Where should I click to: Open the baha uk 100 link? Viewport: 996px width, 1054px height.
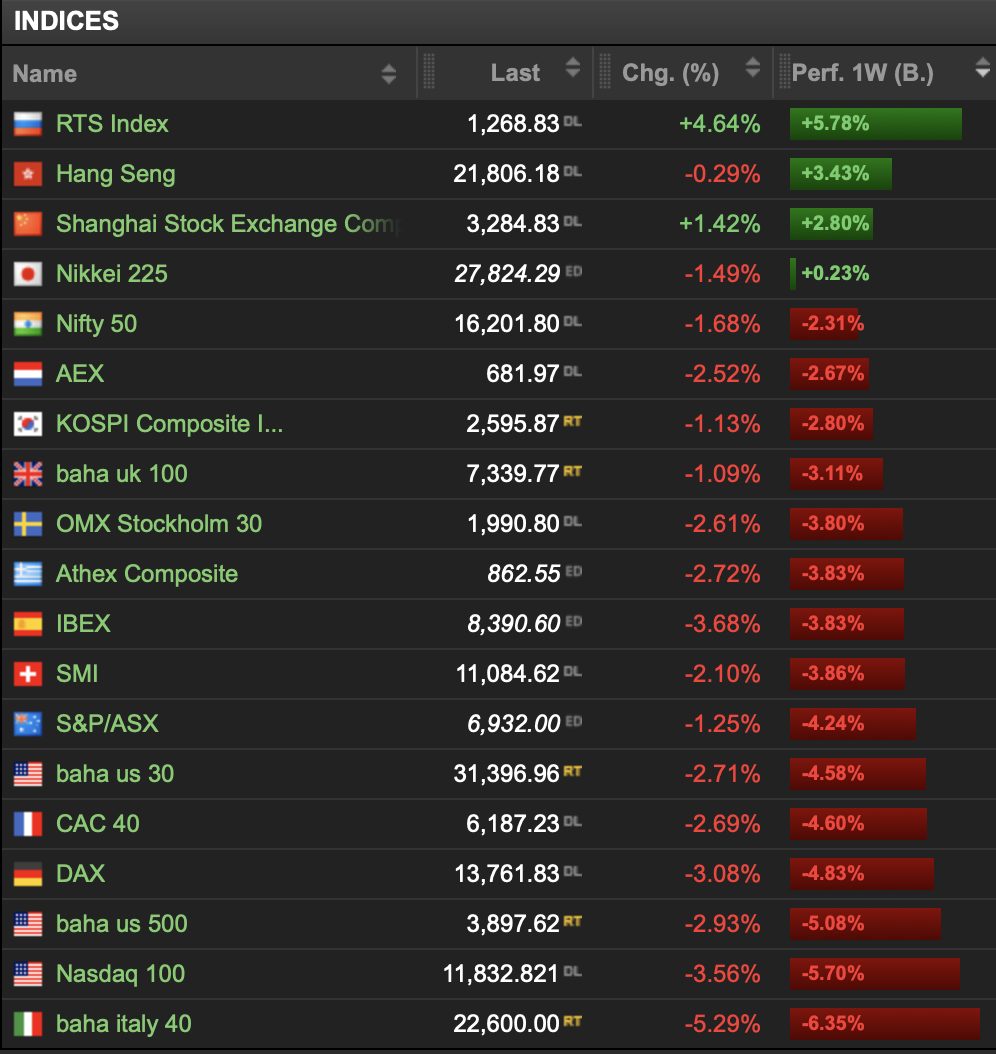tap(122, 474)
